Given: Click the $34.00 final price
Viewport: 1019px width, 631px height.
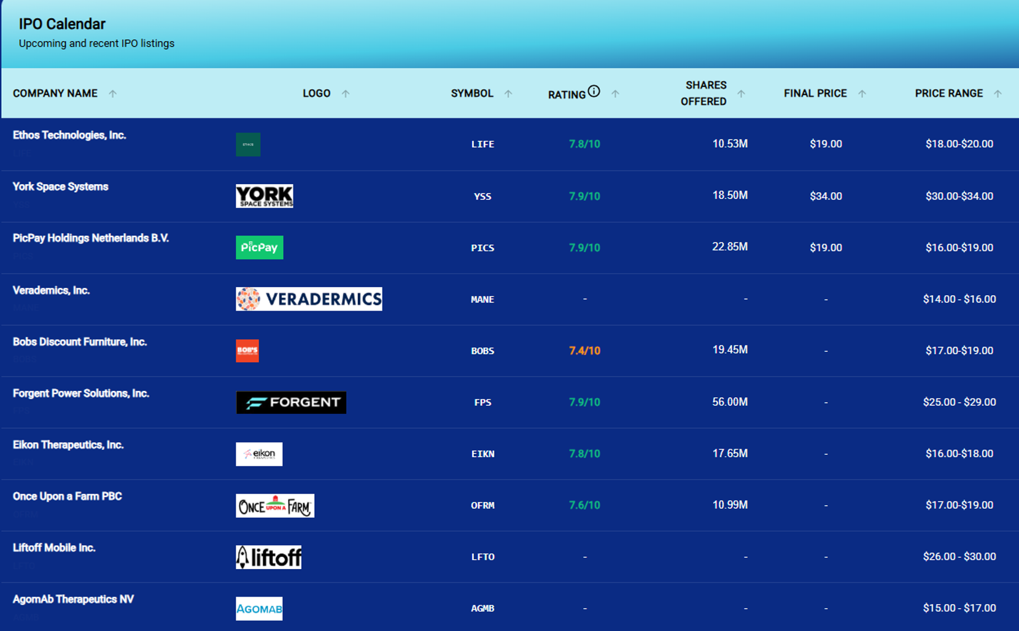Looking at the screenshot, I should 826,196.
